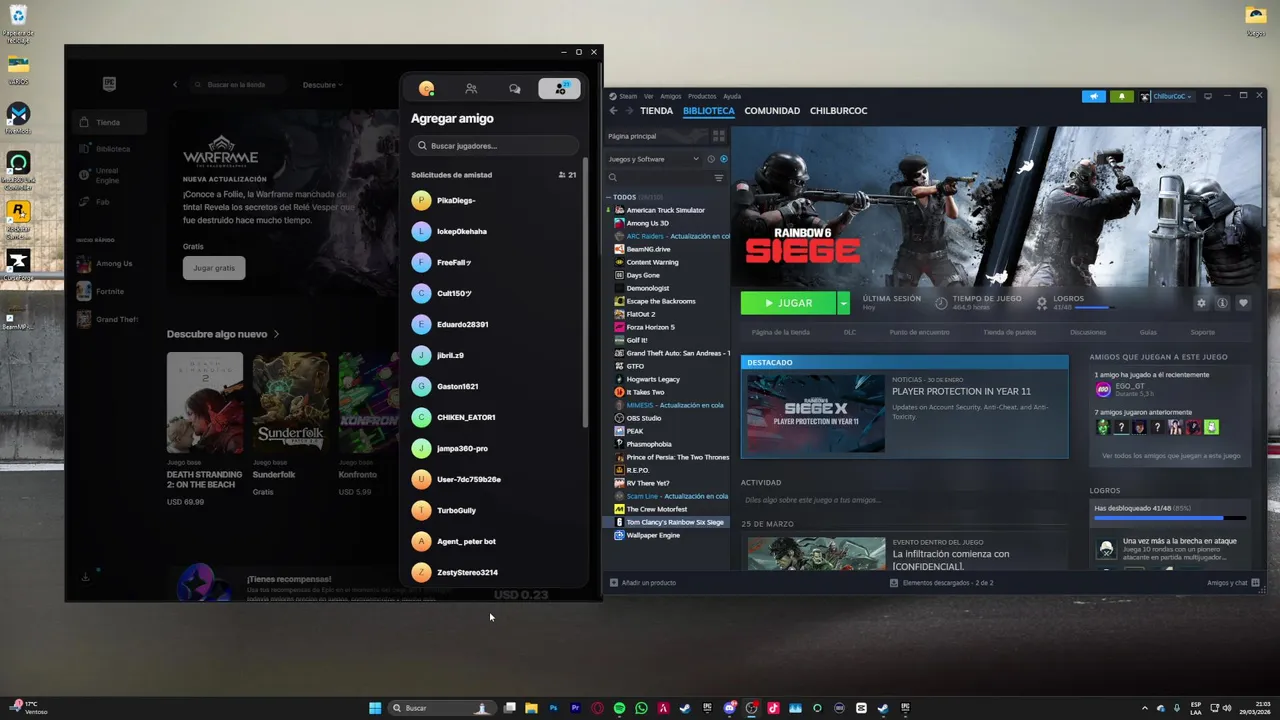Select friend request from ZestyStereo3214
The width and height of the screenshot is (1280, 720).
(495, 572)
